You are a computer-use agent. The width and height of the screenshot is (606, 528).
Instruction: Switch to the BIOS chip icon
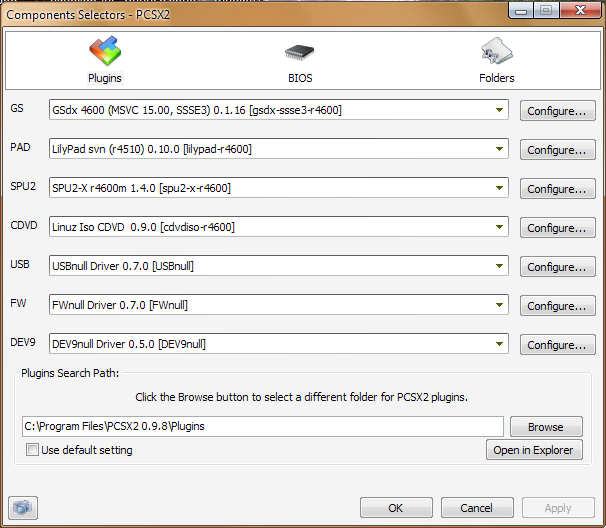(x=300, y=52)
